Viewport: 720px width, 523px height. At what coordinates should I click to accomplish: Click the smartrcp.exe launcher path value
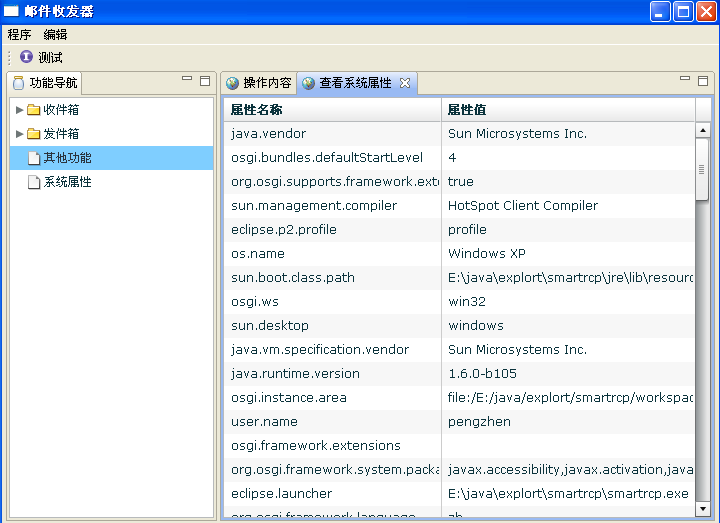coord(568,494)
